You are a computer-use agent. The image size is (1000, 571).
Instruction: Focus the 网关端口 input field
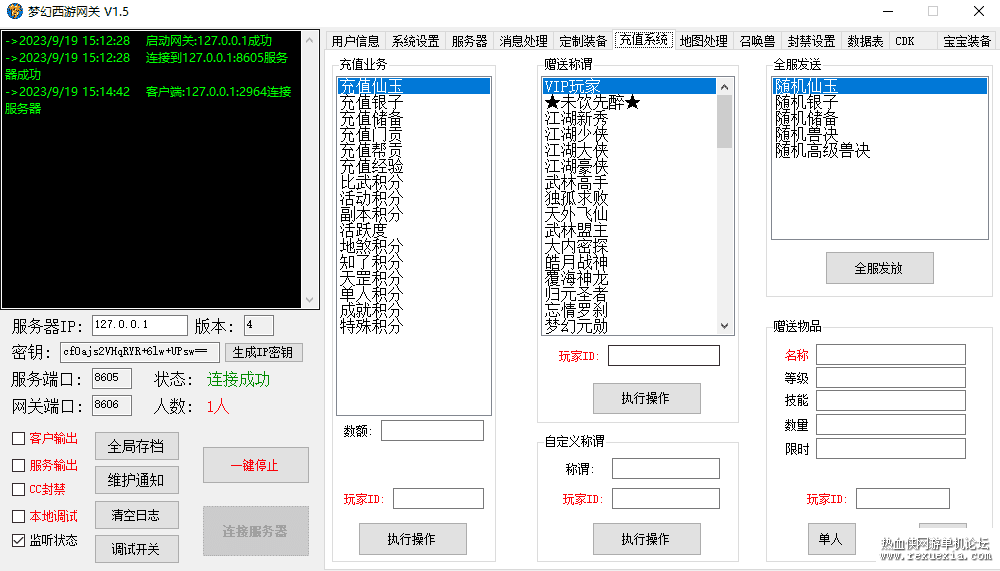pos(112,404)
